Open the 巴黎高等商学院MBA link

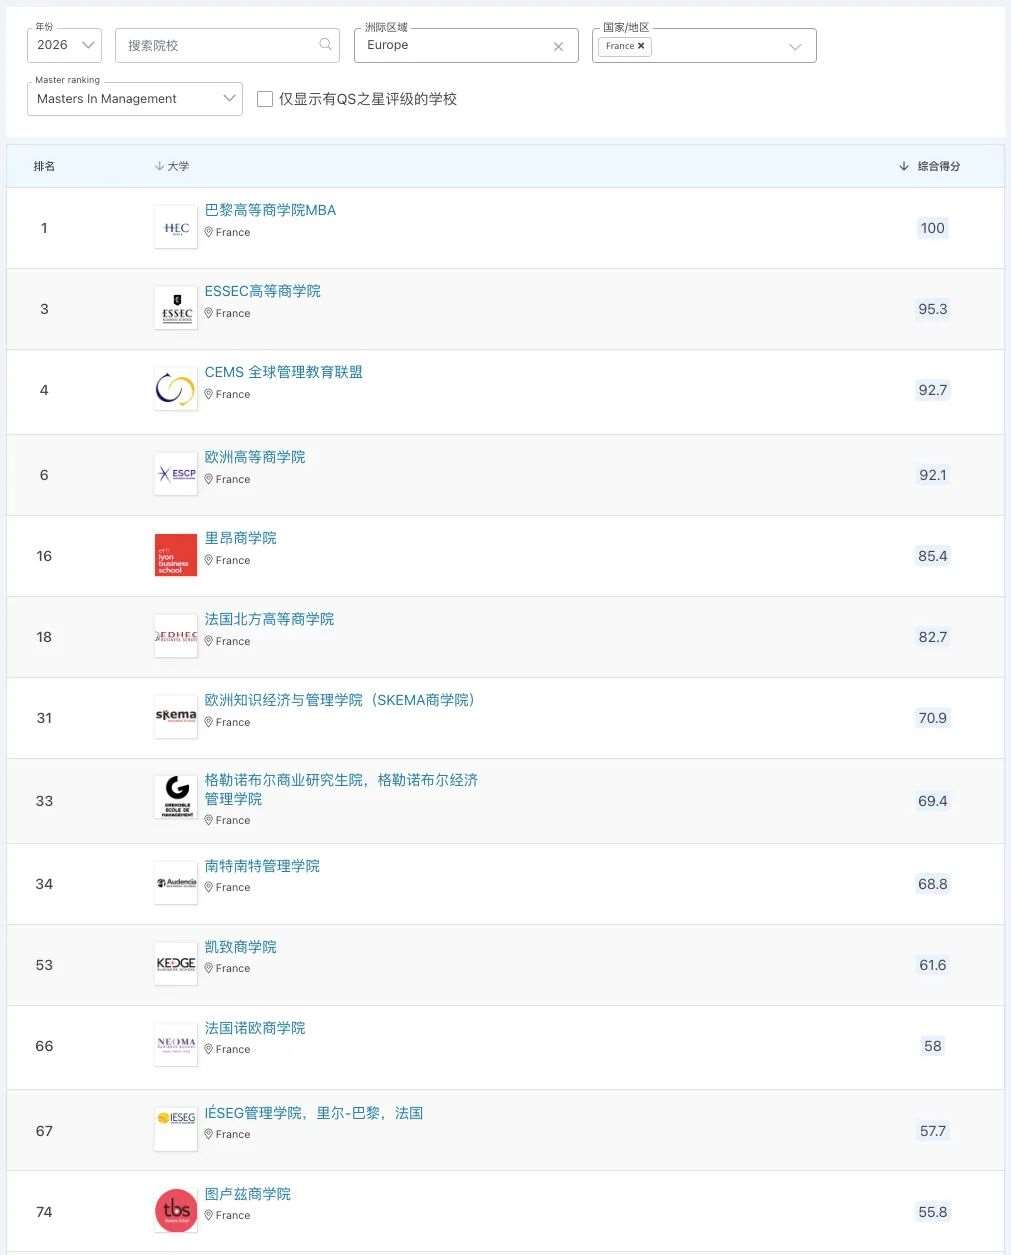pos(270,210)
